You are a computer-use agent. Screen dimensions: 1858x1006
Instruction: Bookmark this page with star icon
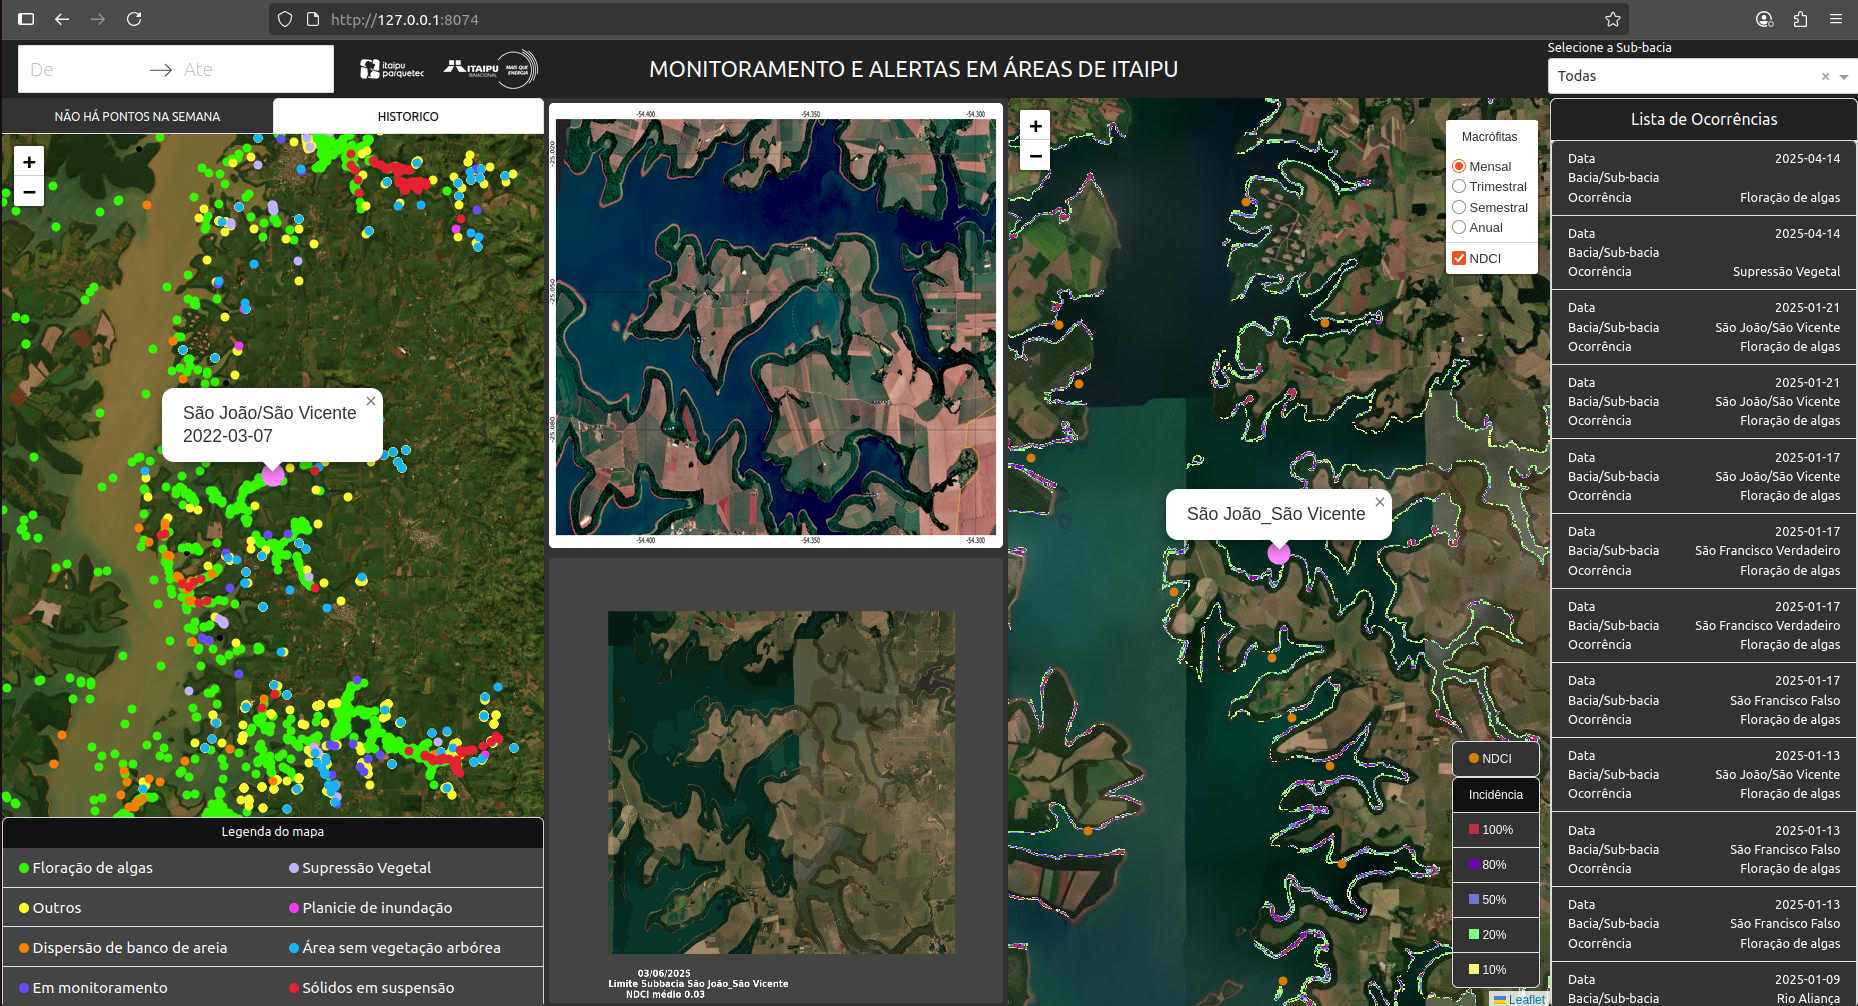point(1612,19)
